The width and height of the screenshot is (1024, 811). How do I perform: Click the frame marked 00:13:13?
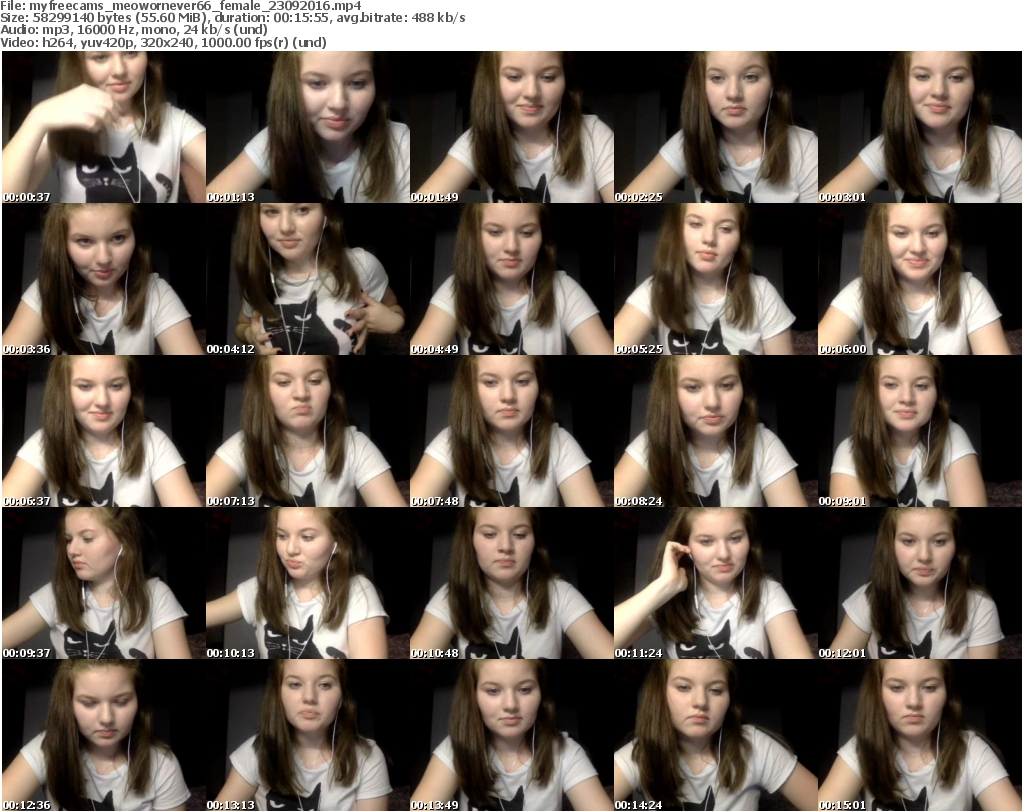pos(308,735)
